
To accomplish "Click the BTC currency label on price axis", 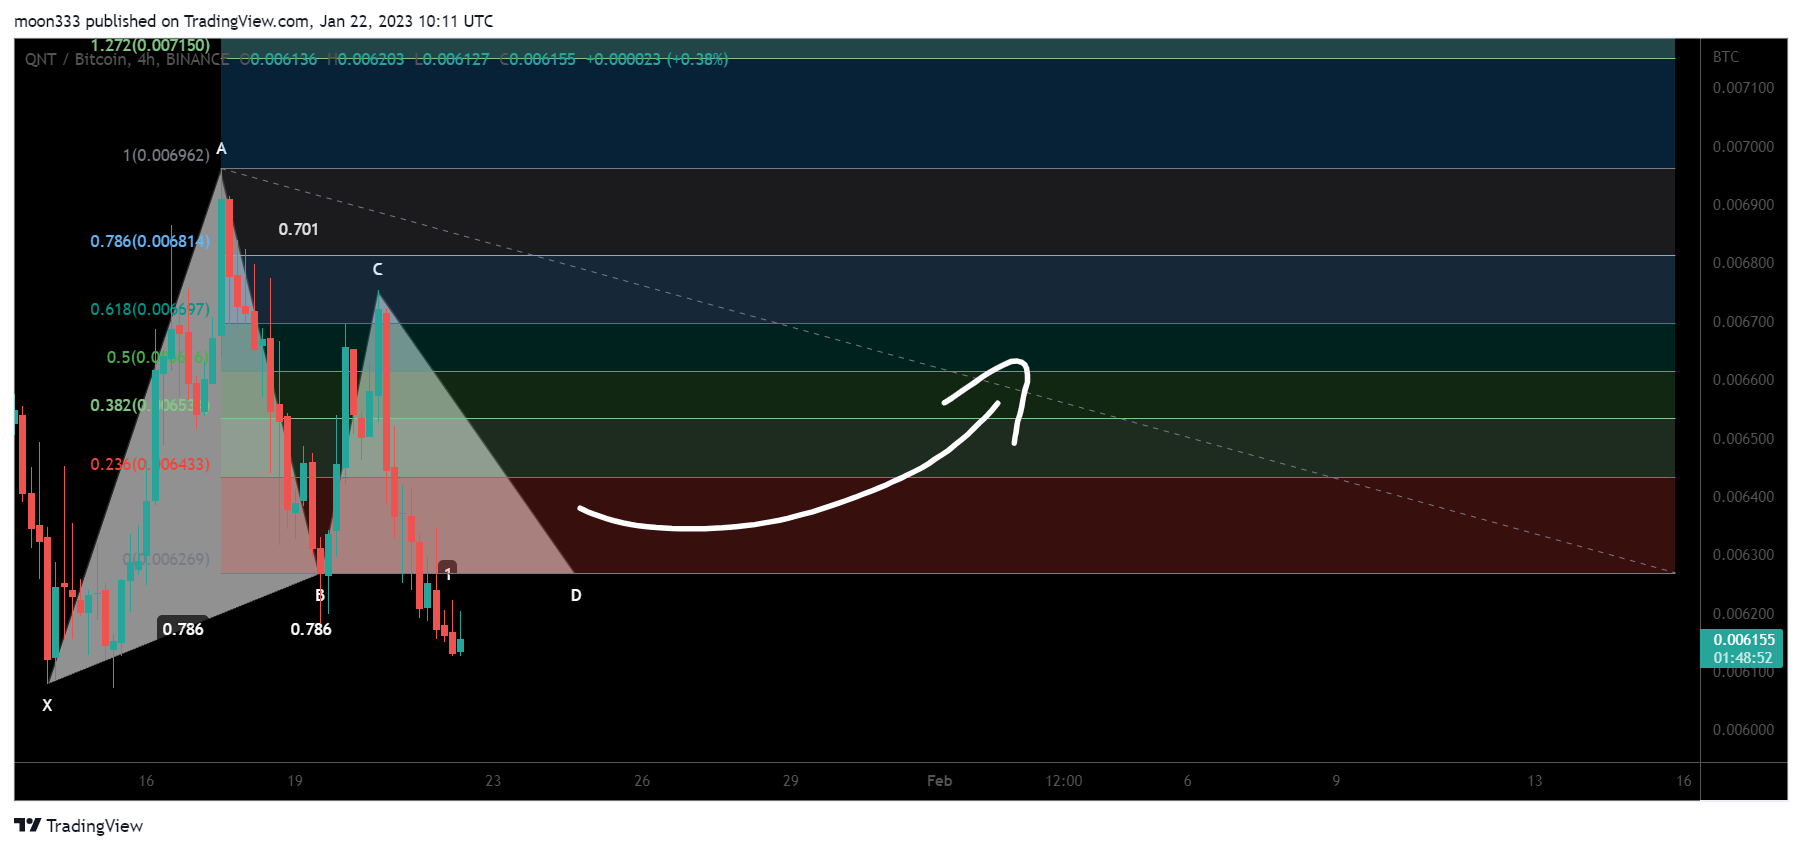I will (x=1726, y=57).
